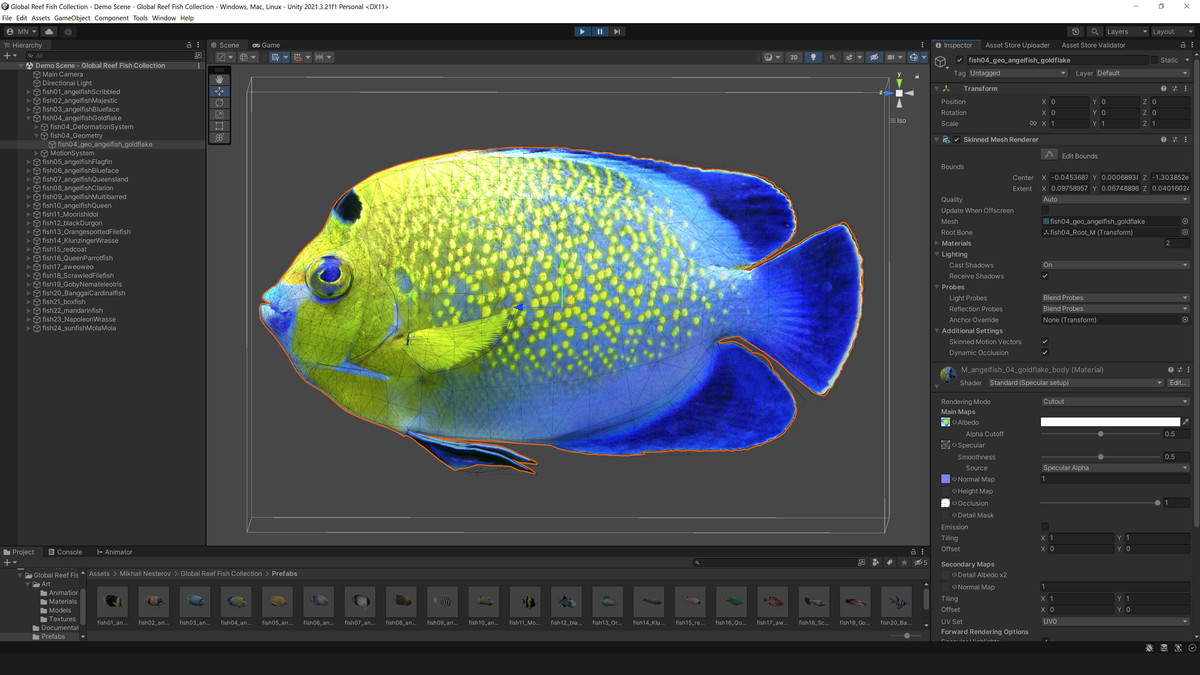Change Rendering Mode from Cutout dropdown
The height and width of the screenshot is (675, 1200).
click(1114, 401)
